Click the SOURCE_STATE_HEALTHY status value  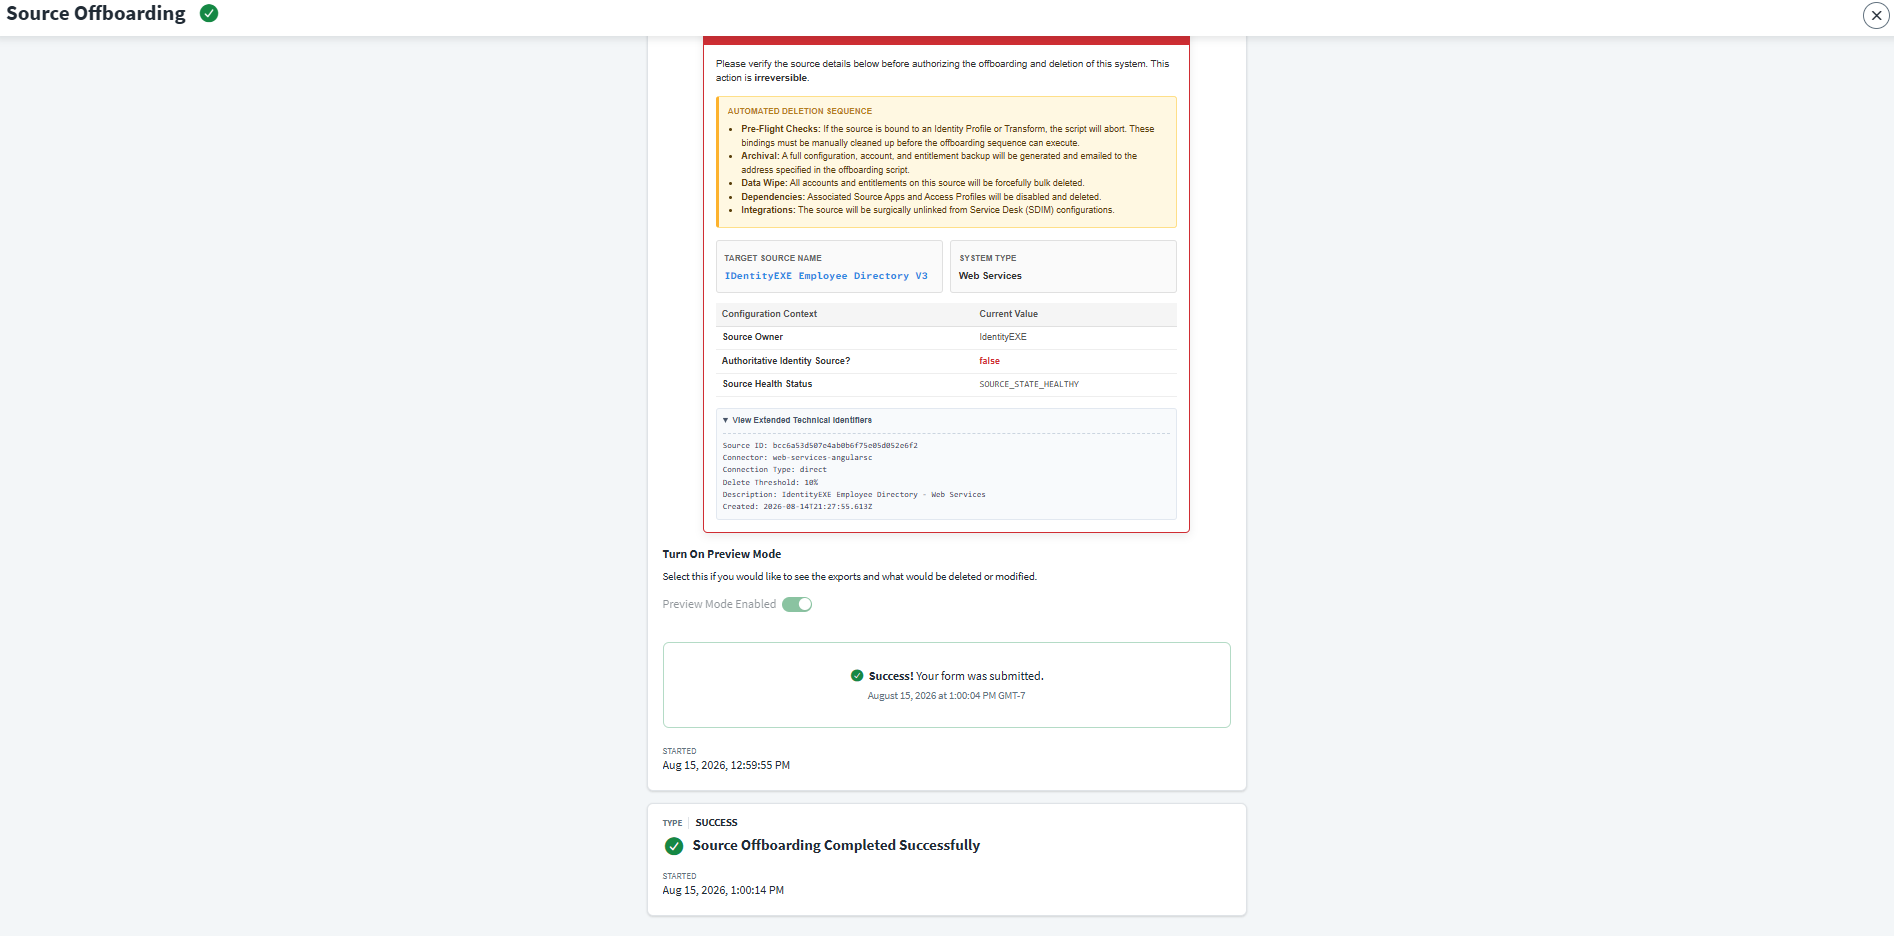pos(1029,384)
